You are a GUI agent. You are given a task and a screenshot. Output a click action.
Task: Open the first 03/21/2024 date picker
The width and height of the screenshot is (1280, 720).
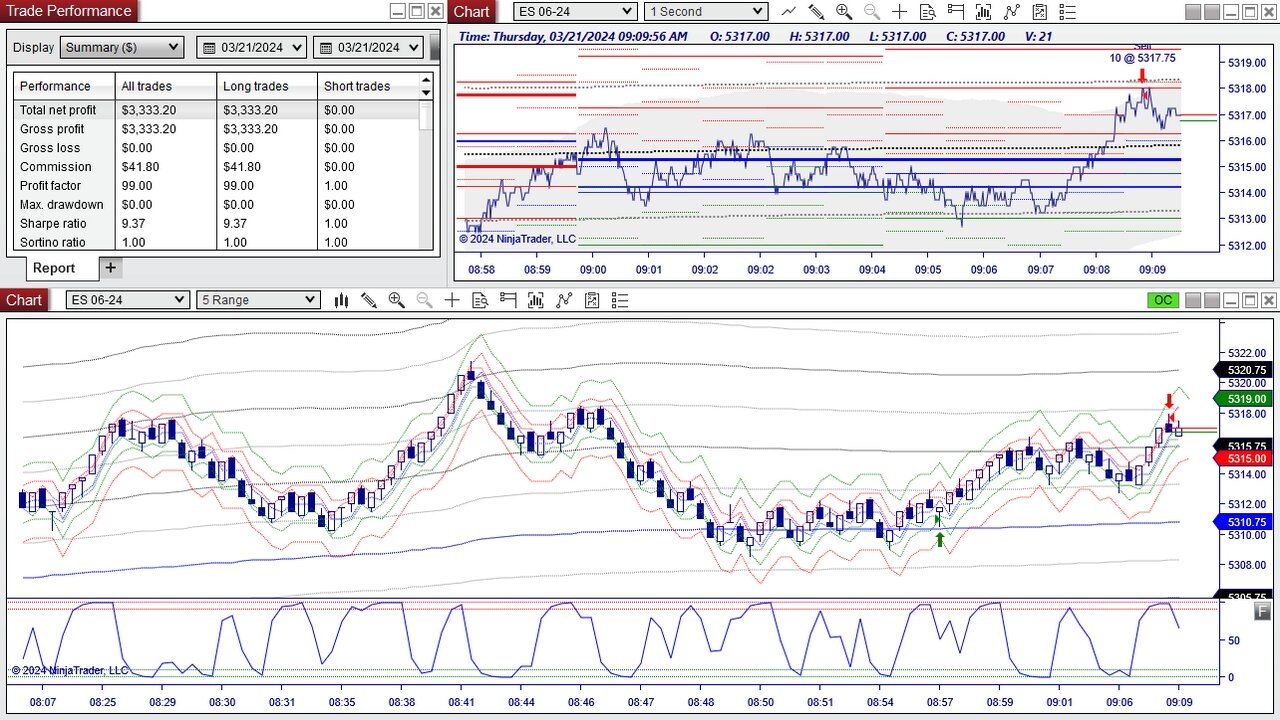[252, 47]
